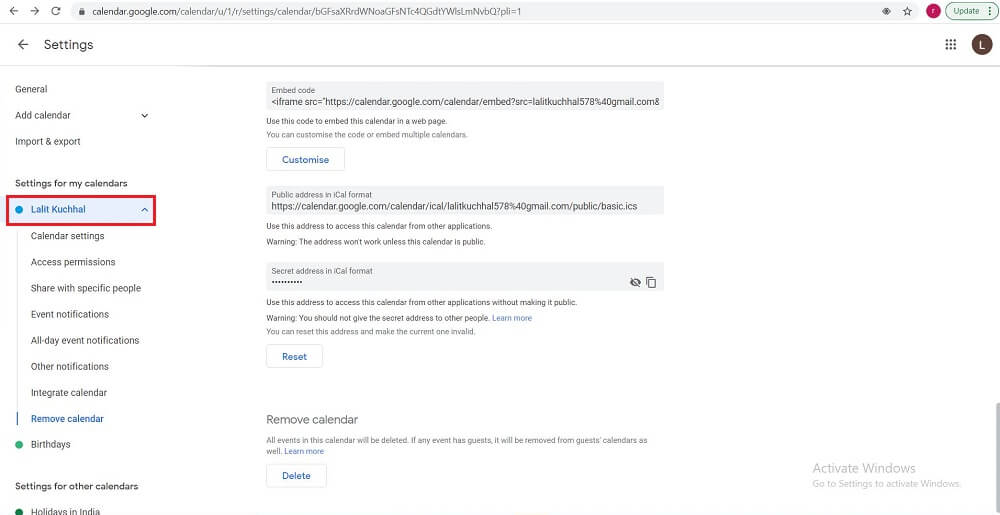The height and width of the screenshot is (515, 1000).
Task: Click the Embed code field
Action: (465, 96)
